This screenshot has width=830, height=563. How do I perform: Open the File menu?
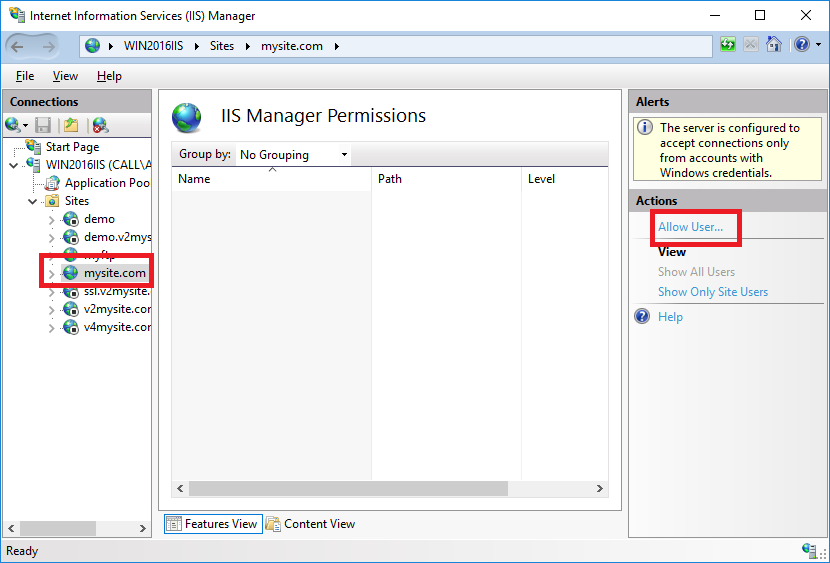coord(25,76)
